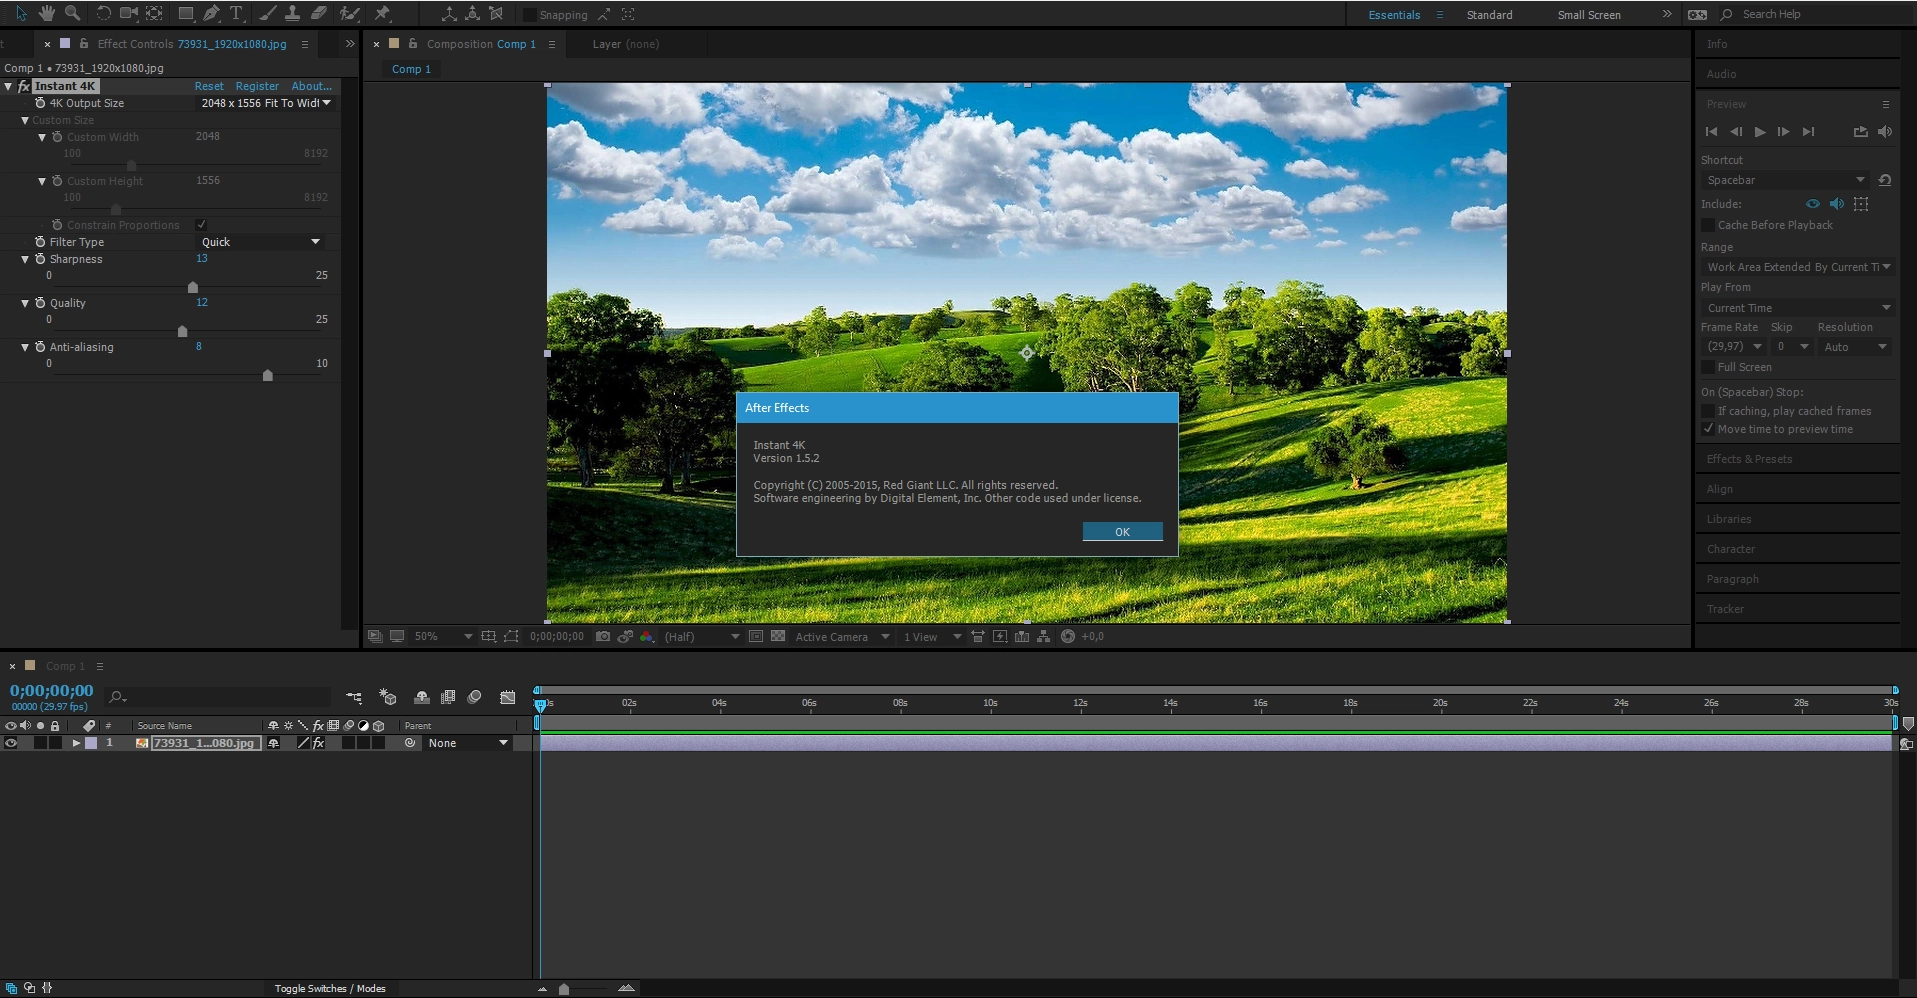Open the composition flowchart icon in viewer
Image resolution: width=1917 pixels, height=998 pixels.
pyautogui.click(x=1044, y=636)
